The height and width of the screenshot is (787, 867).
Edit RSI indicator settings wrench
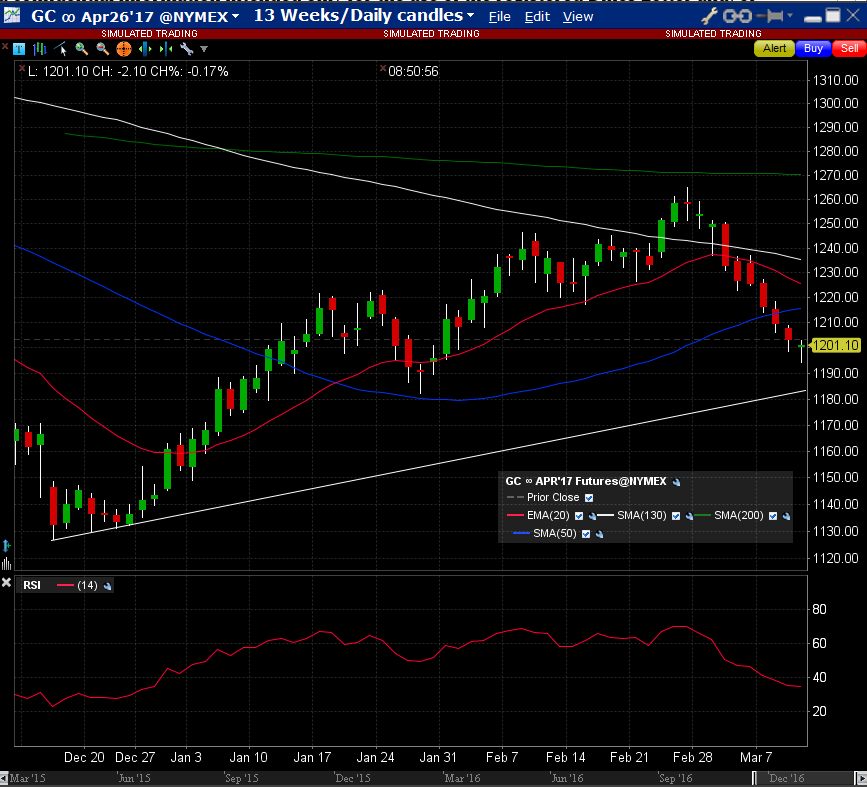(x=107, y=586)
